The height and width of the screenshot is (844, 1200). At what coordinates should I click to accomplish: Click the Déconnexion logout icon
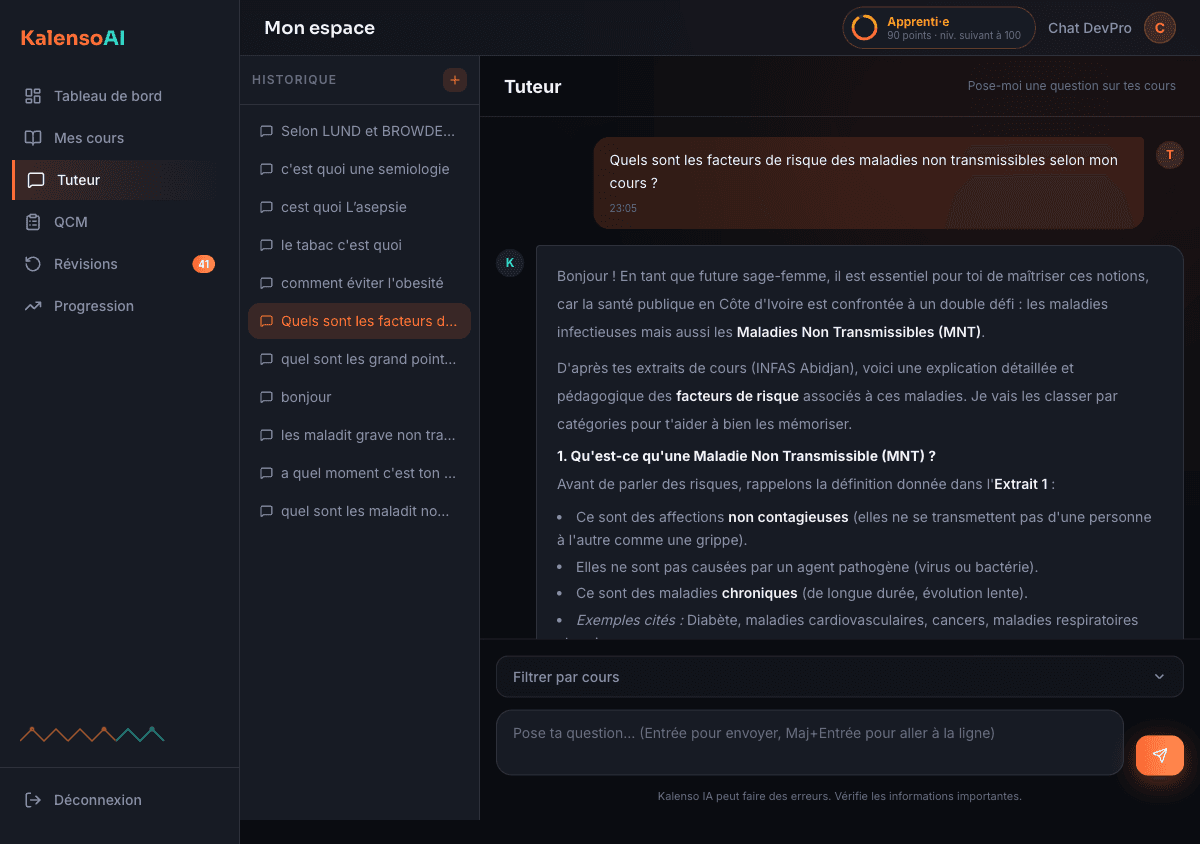click(x=33, y=800)
